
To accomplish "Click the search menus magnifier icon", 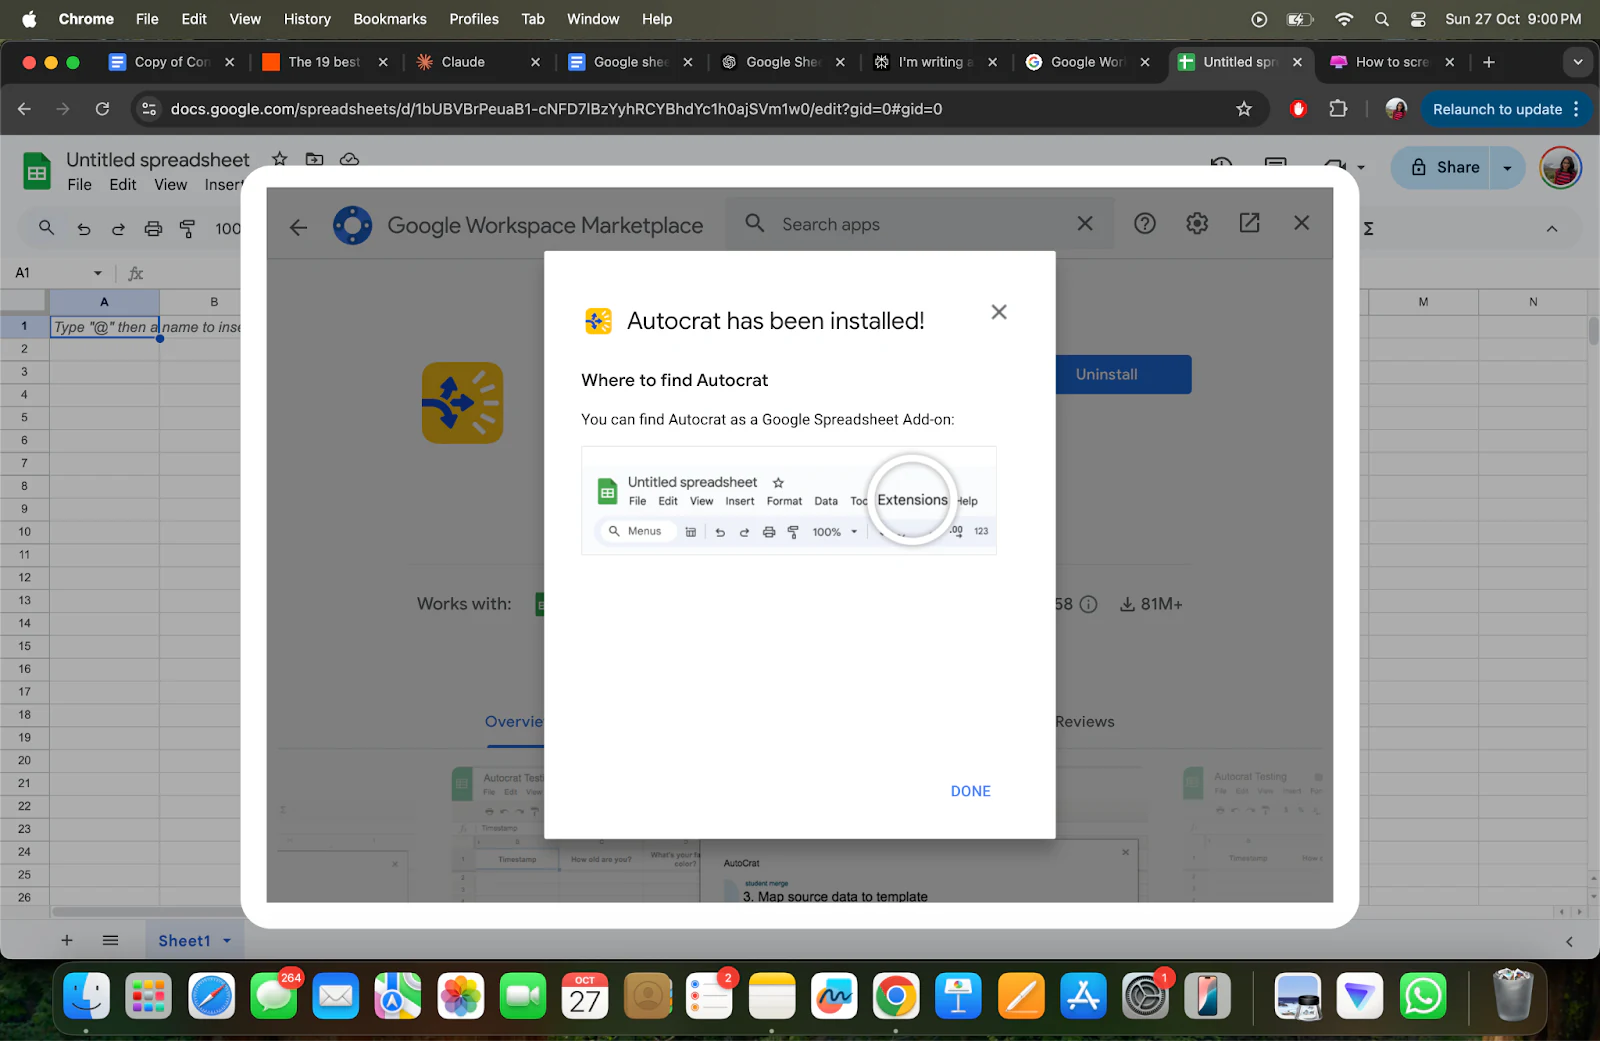I will 46,228.
